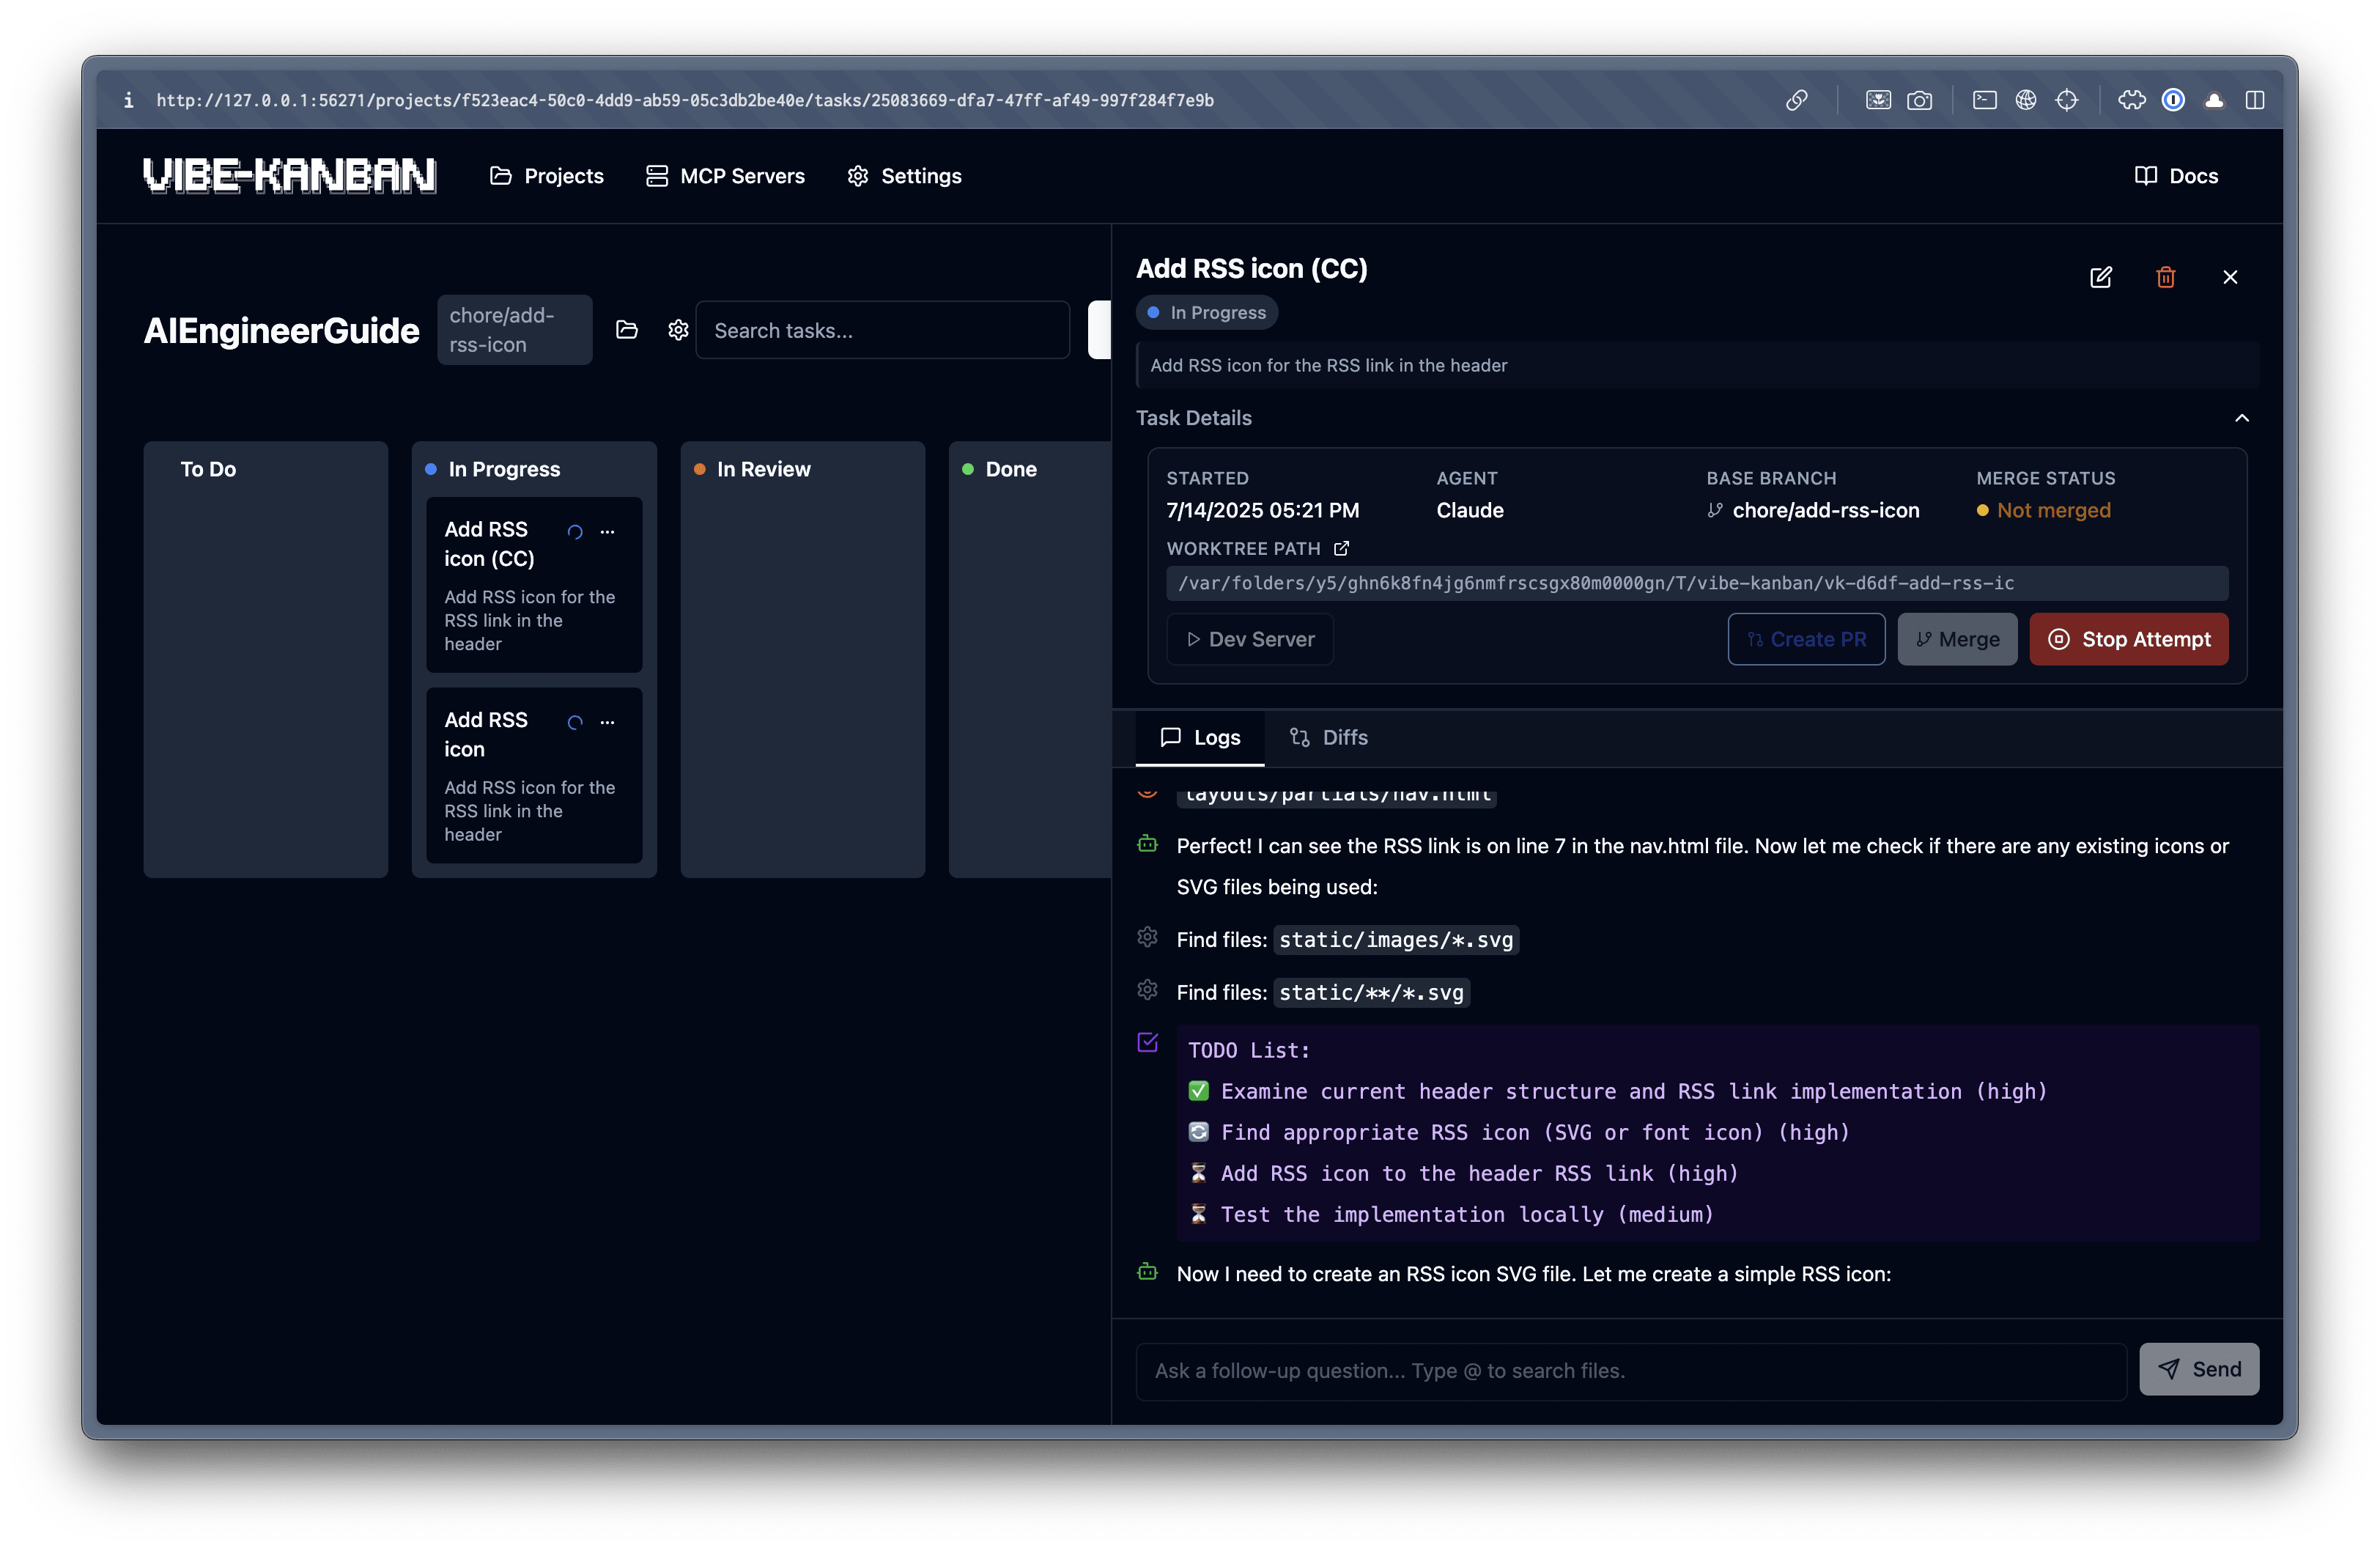Screen dimensions: 2380x1548
Task: Click the In Progress status badge
Action: tap(1207, 312)
